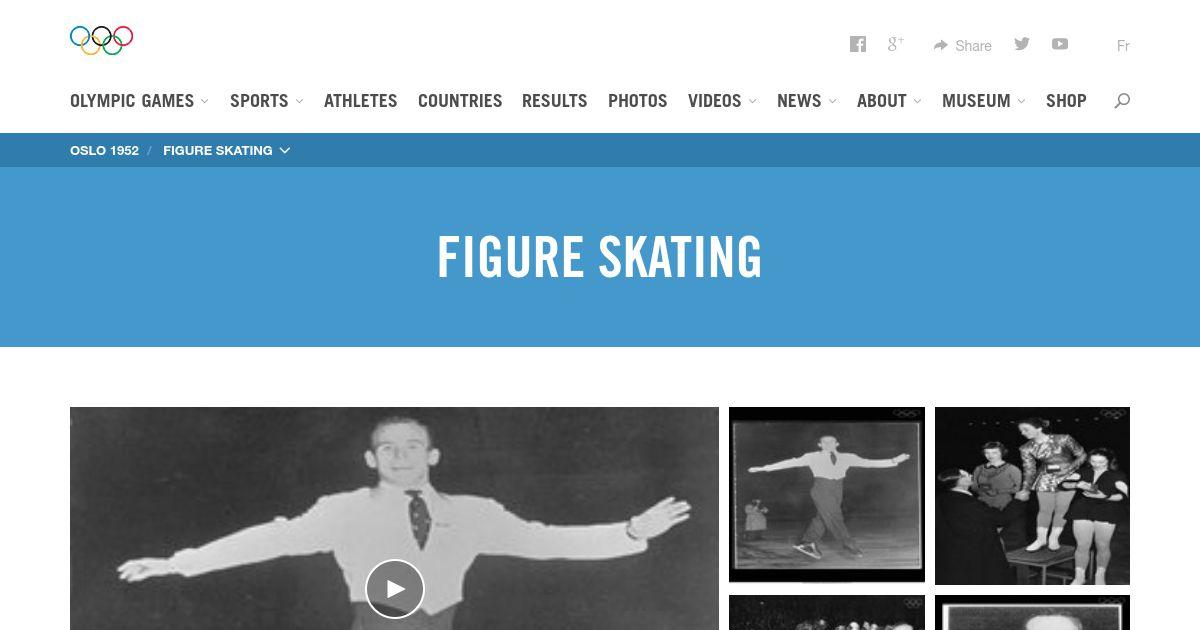The image size is (1200, 630).
Task: Open the search magnifier icon
Action: pyautogui.click(x=1122, y=100)
